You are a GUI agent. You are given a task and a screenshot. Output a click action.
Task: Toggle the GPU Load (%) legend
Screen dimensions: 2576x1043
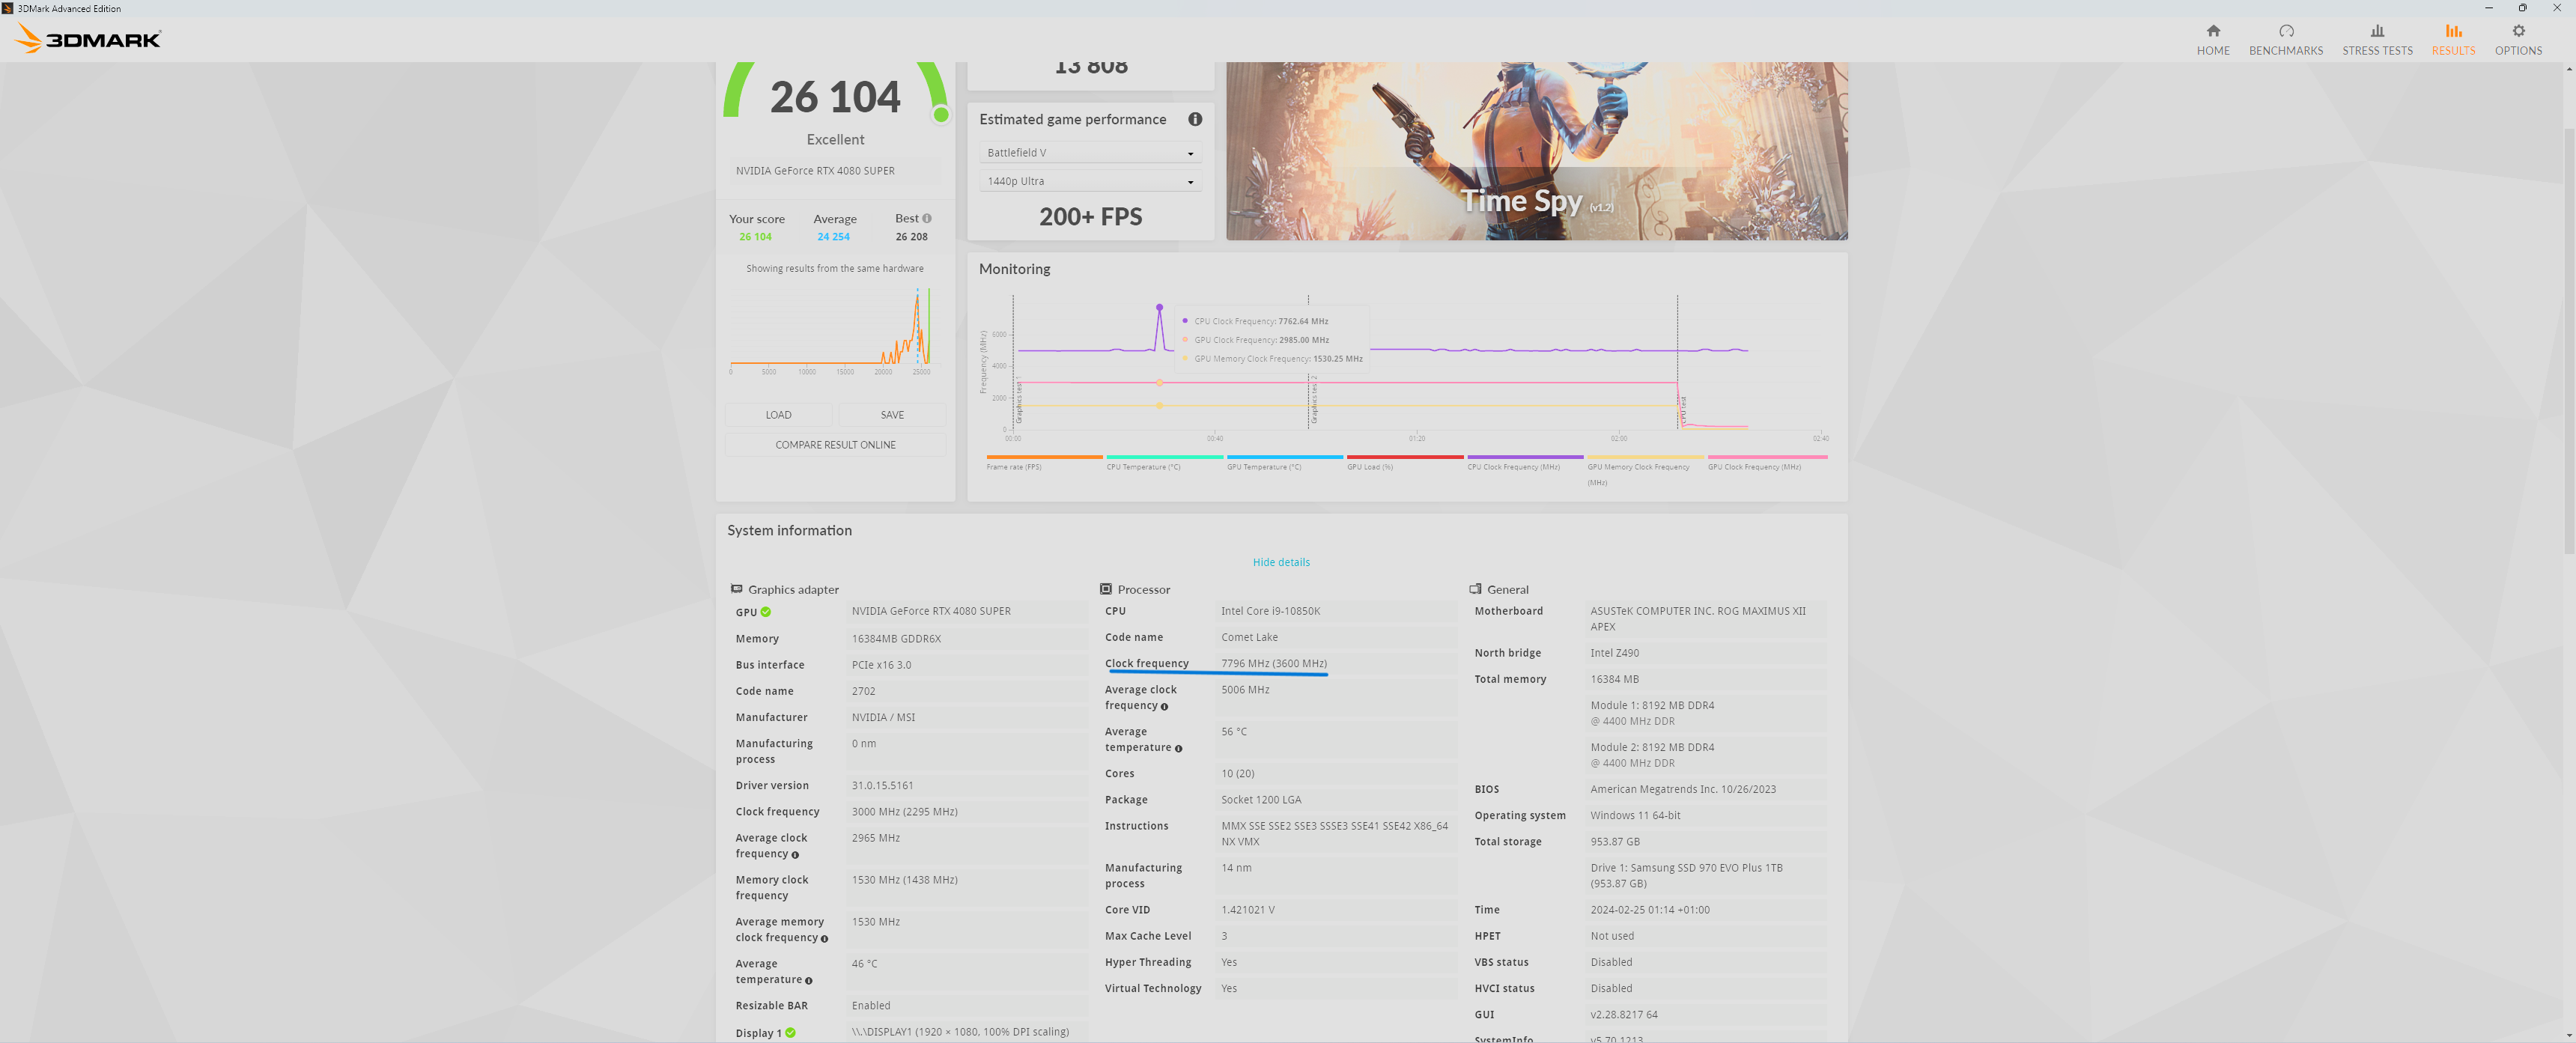1404,462
